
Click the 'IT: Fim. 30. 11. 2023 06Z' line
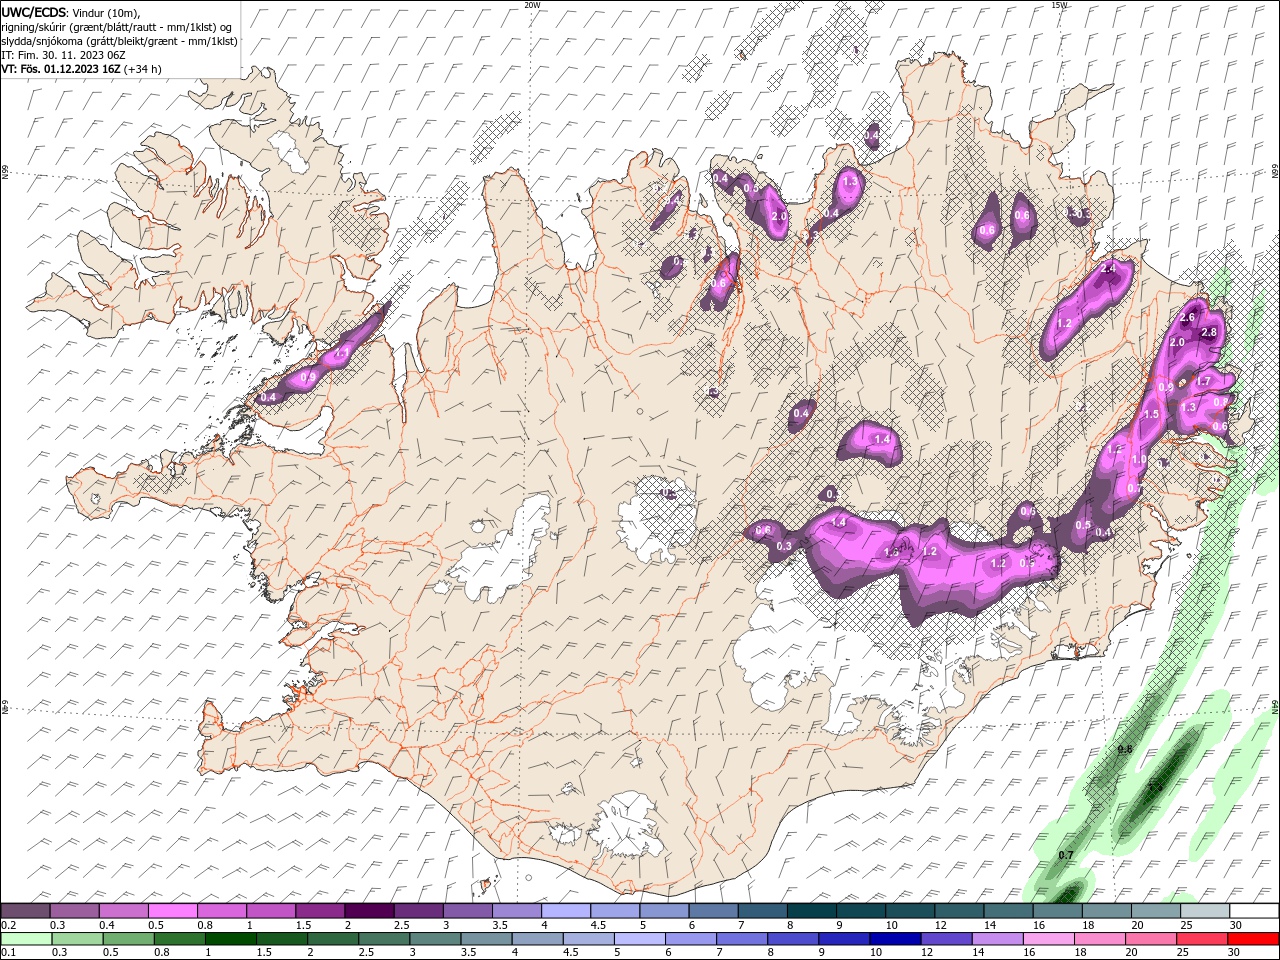[63, 55]
